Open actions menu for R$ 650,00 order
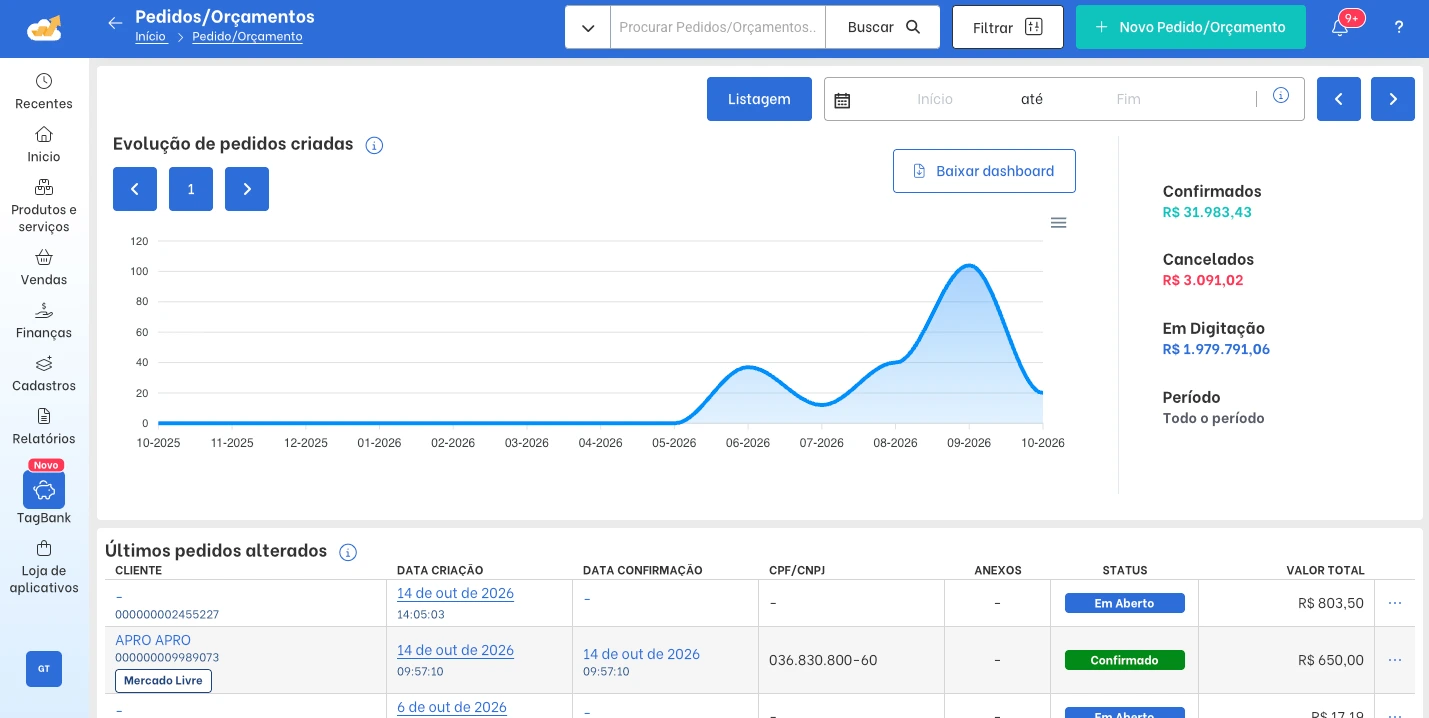1429x718 pixels. pyautogui.click(x=1395, y=660)
